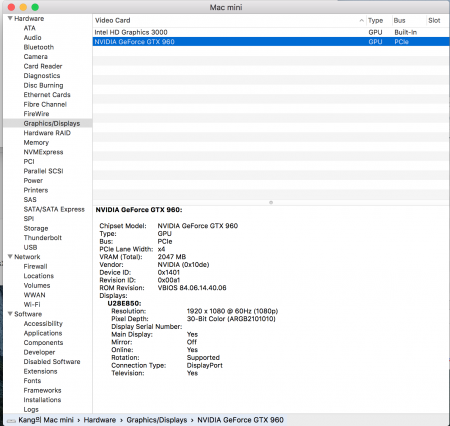Click the green zoom window button
450x426 pixels.
click(x=35, y=7)
